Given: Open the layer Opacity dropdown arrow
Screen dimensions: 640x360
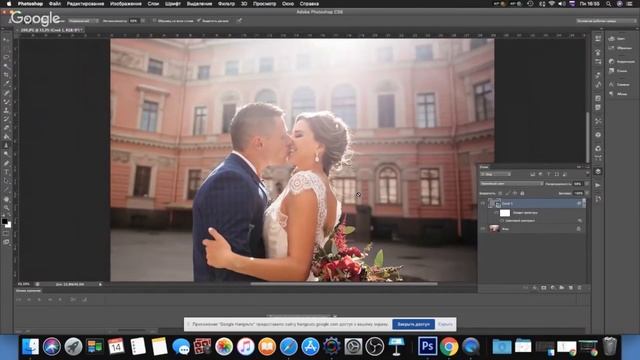Looking at the screenshot, I should pyautogui.click(x=586, y=184).
